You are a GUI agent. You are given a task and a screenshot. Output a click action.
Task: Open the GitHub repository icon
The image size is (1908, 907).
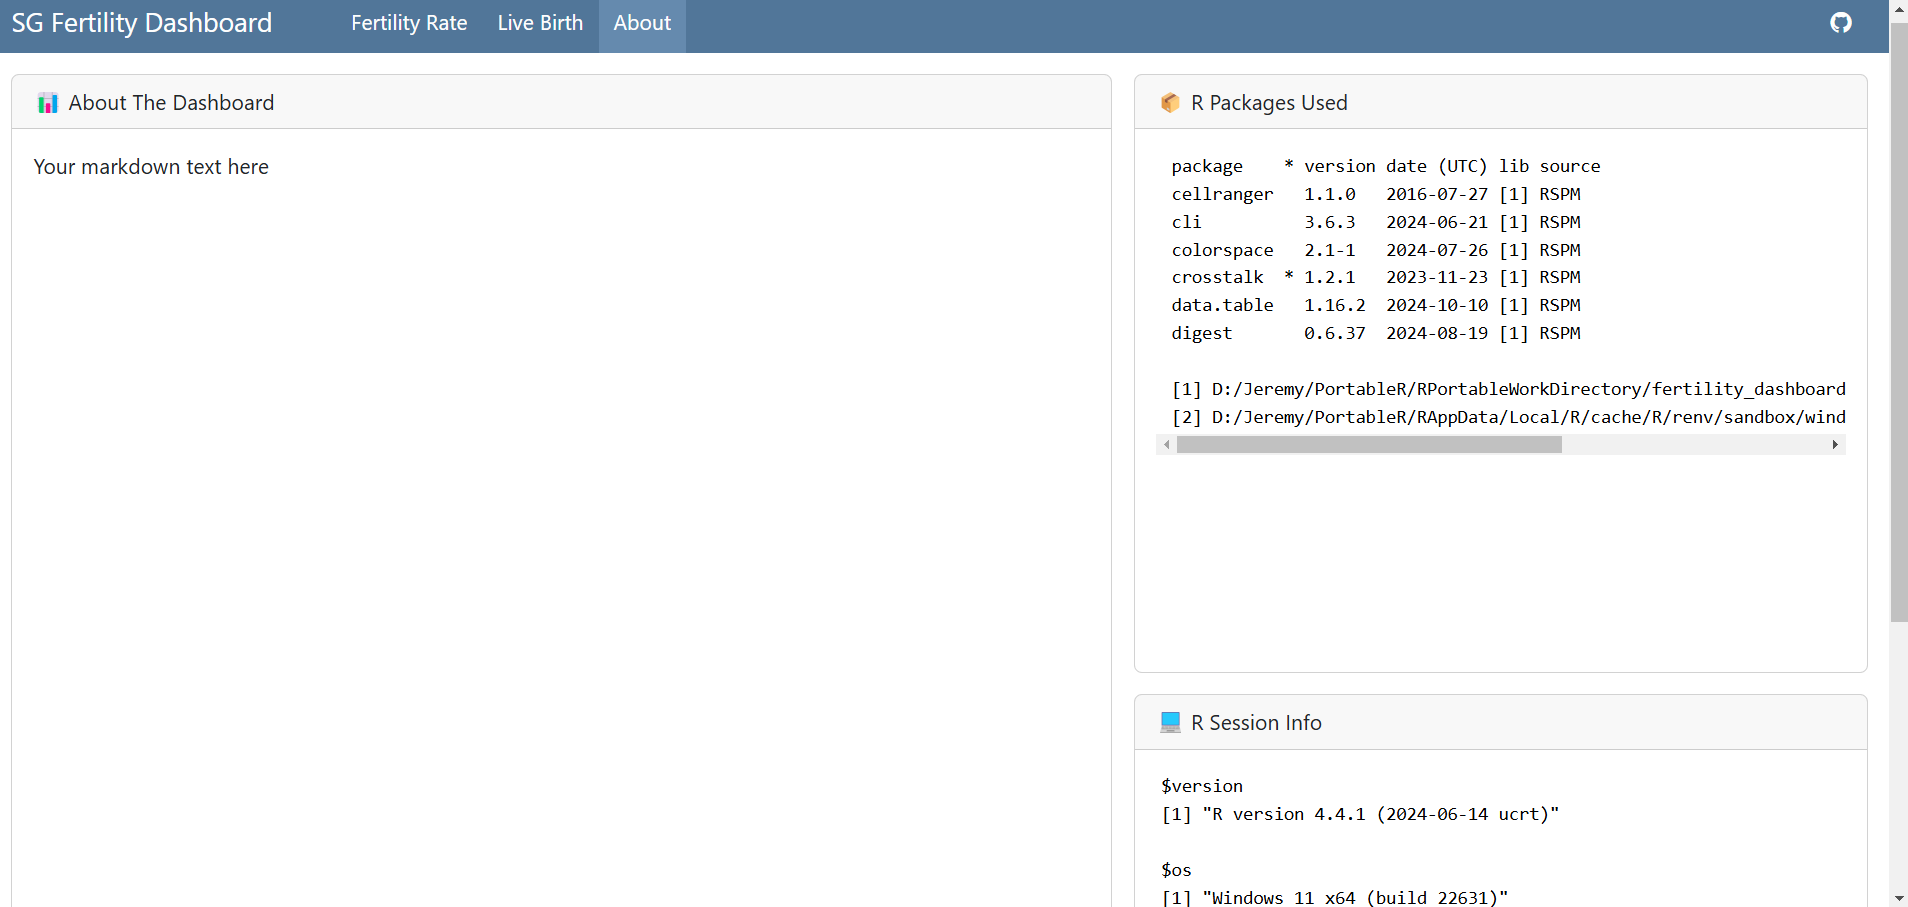coord(1840,23)
